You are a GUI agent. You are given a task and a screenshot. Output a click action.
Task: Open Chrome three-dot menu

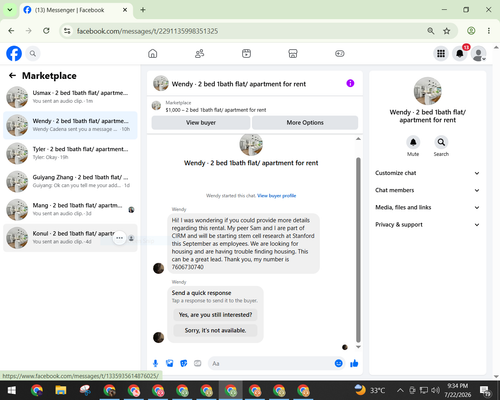tap(489, 31)
